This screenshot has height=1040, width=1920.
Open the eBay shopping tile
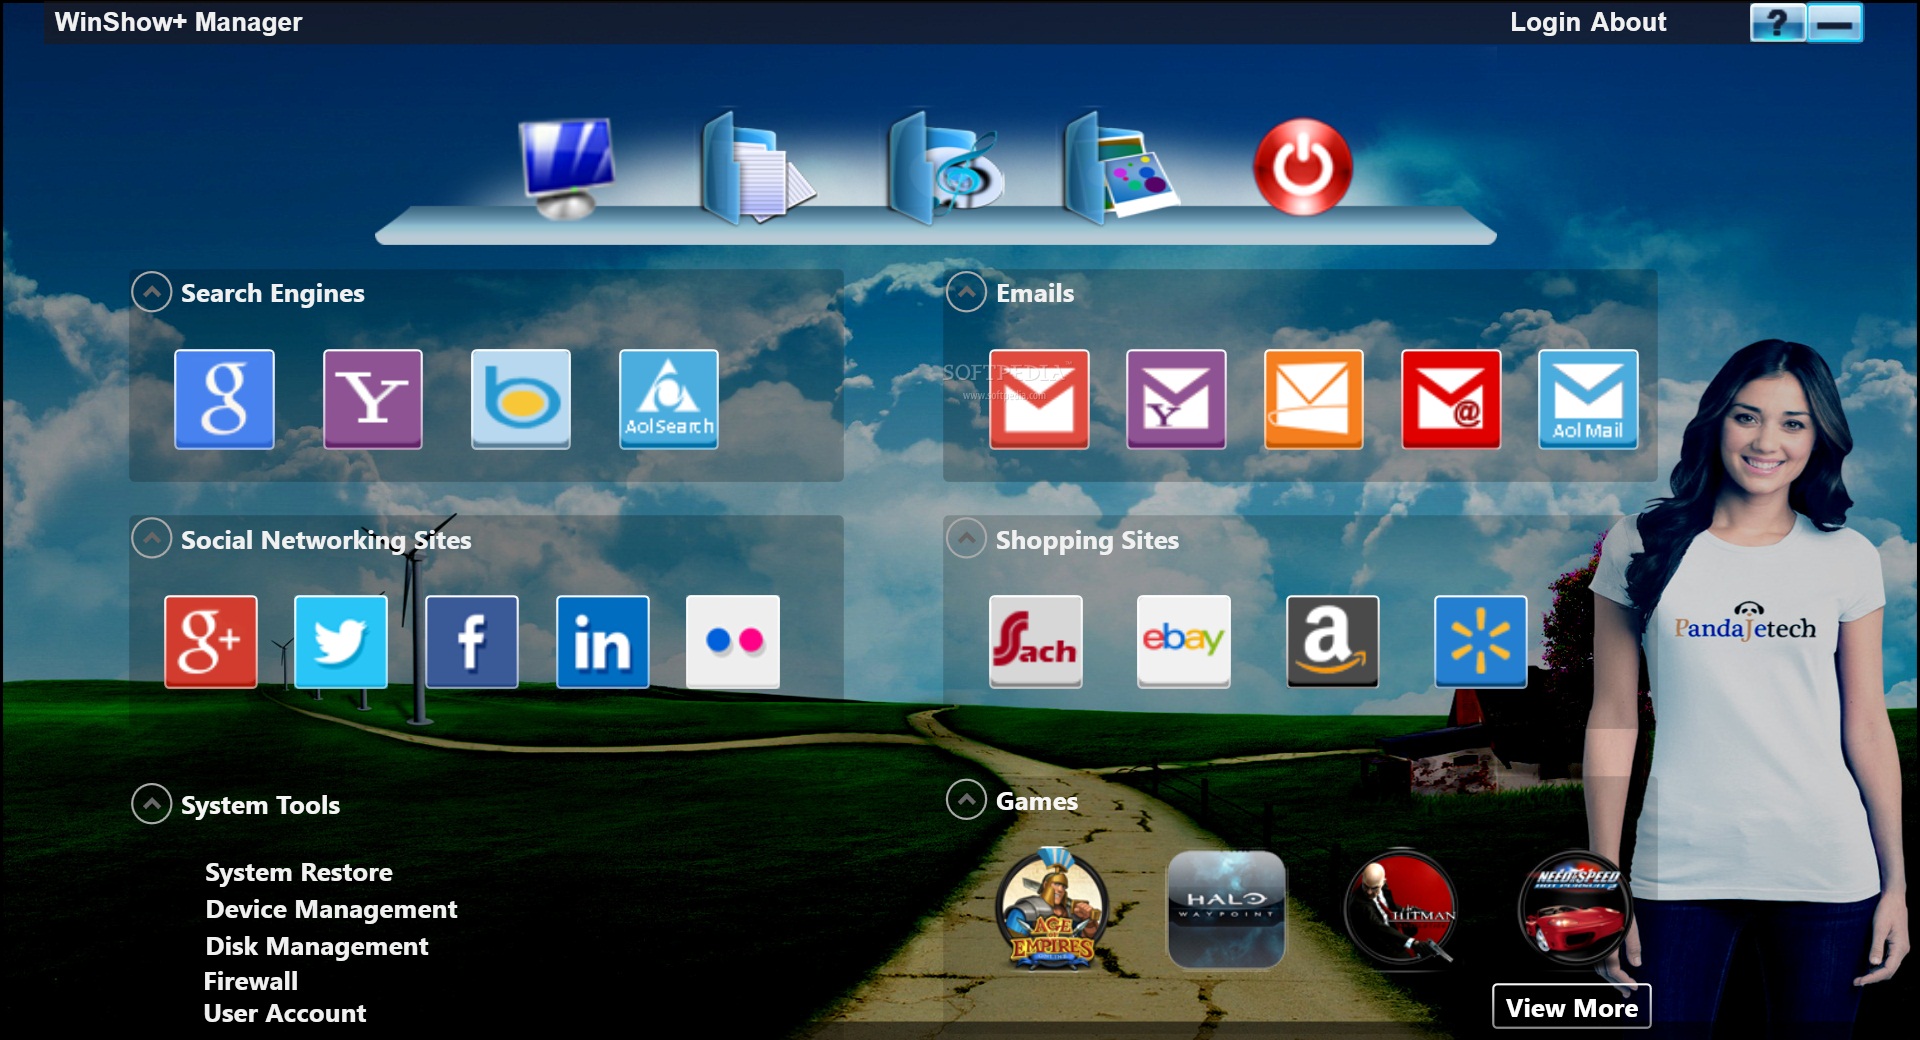(x=1184, y=642)
